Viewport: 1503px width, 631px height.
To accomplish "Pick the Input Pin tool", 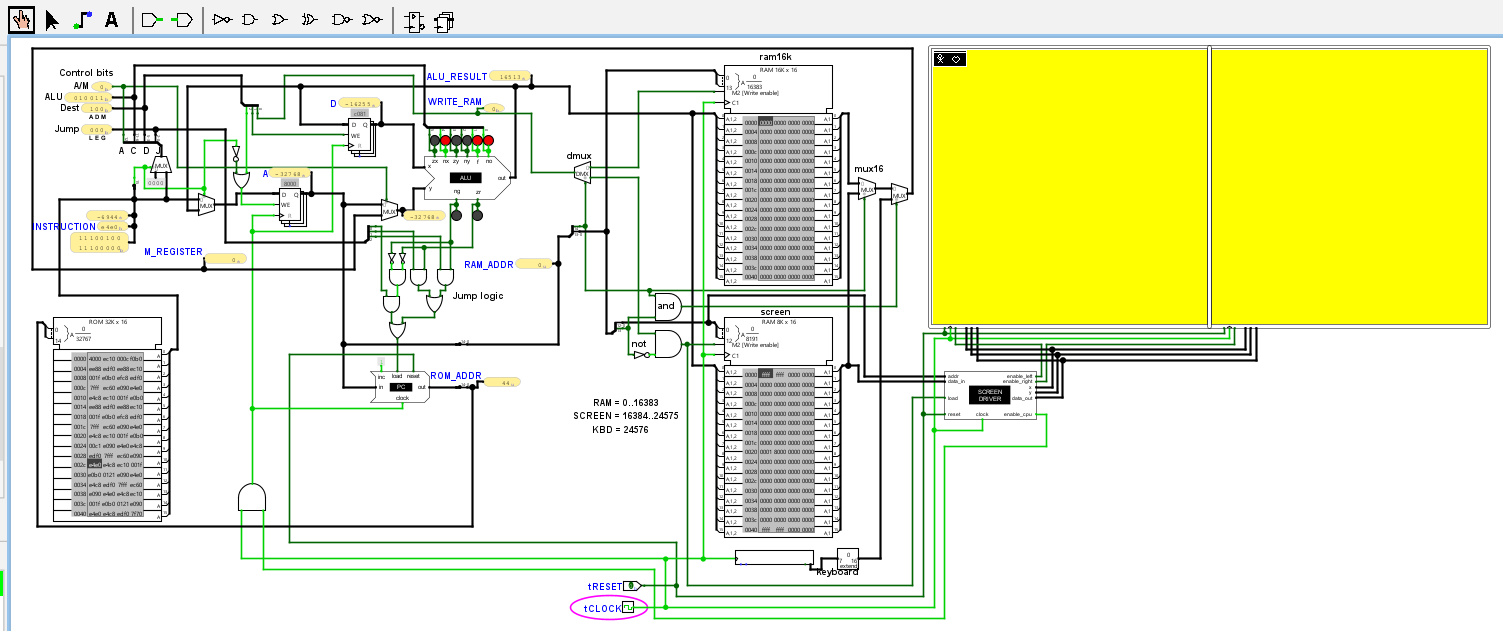I will point(151,19).
